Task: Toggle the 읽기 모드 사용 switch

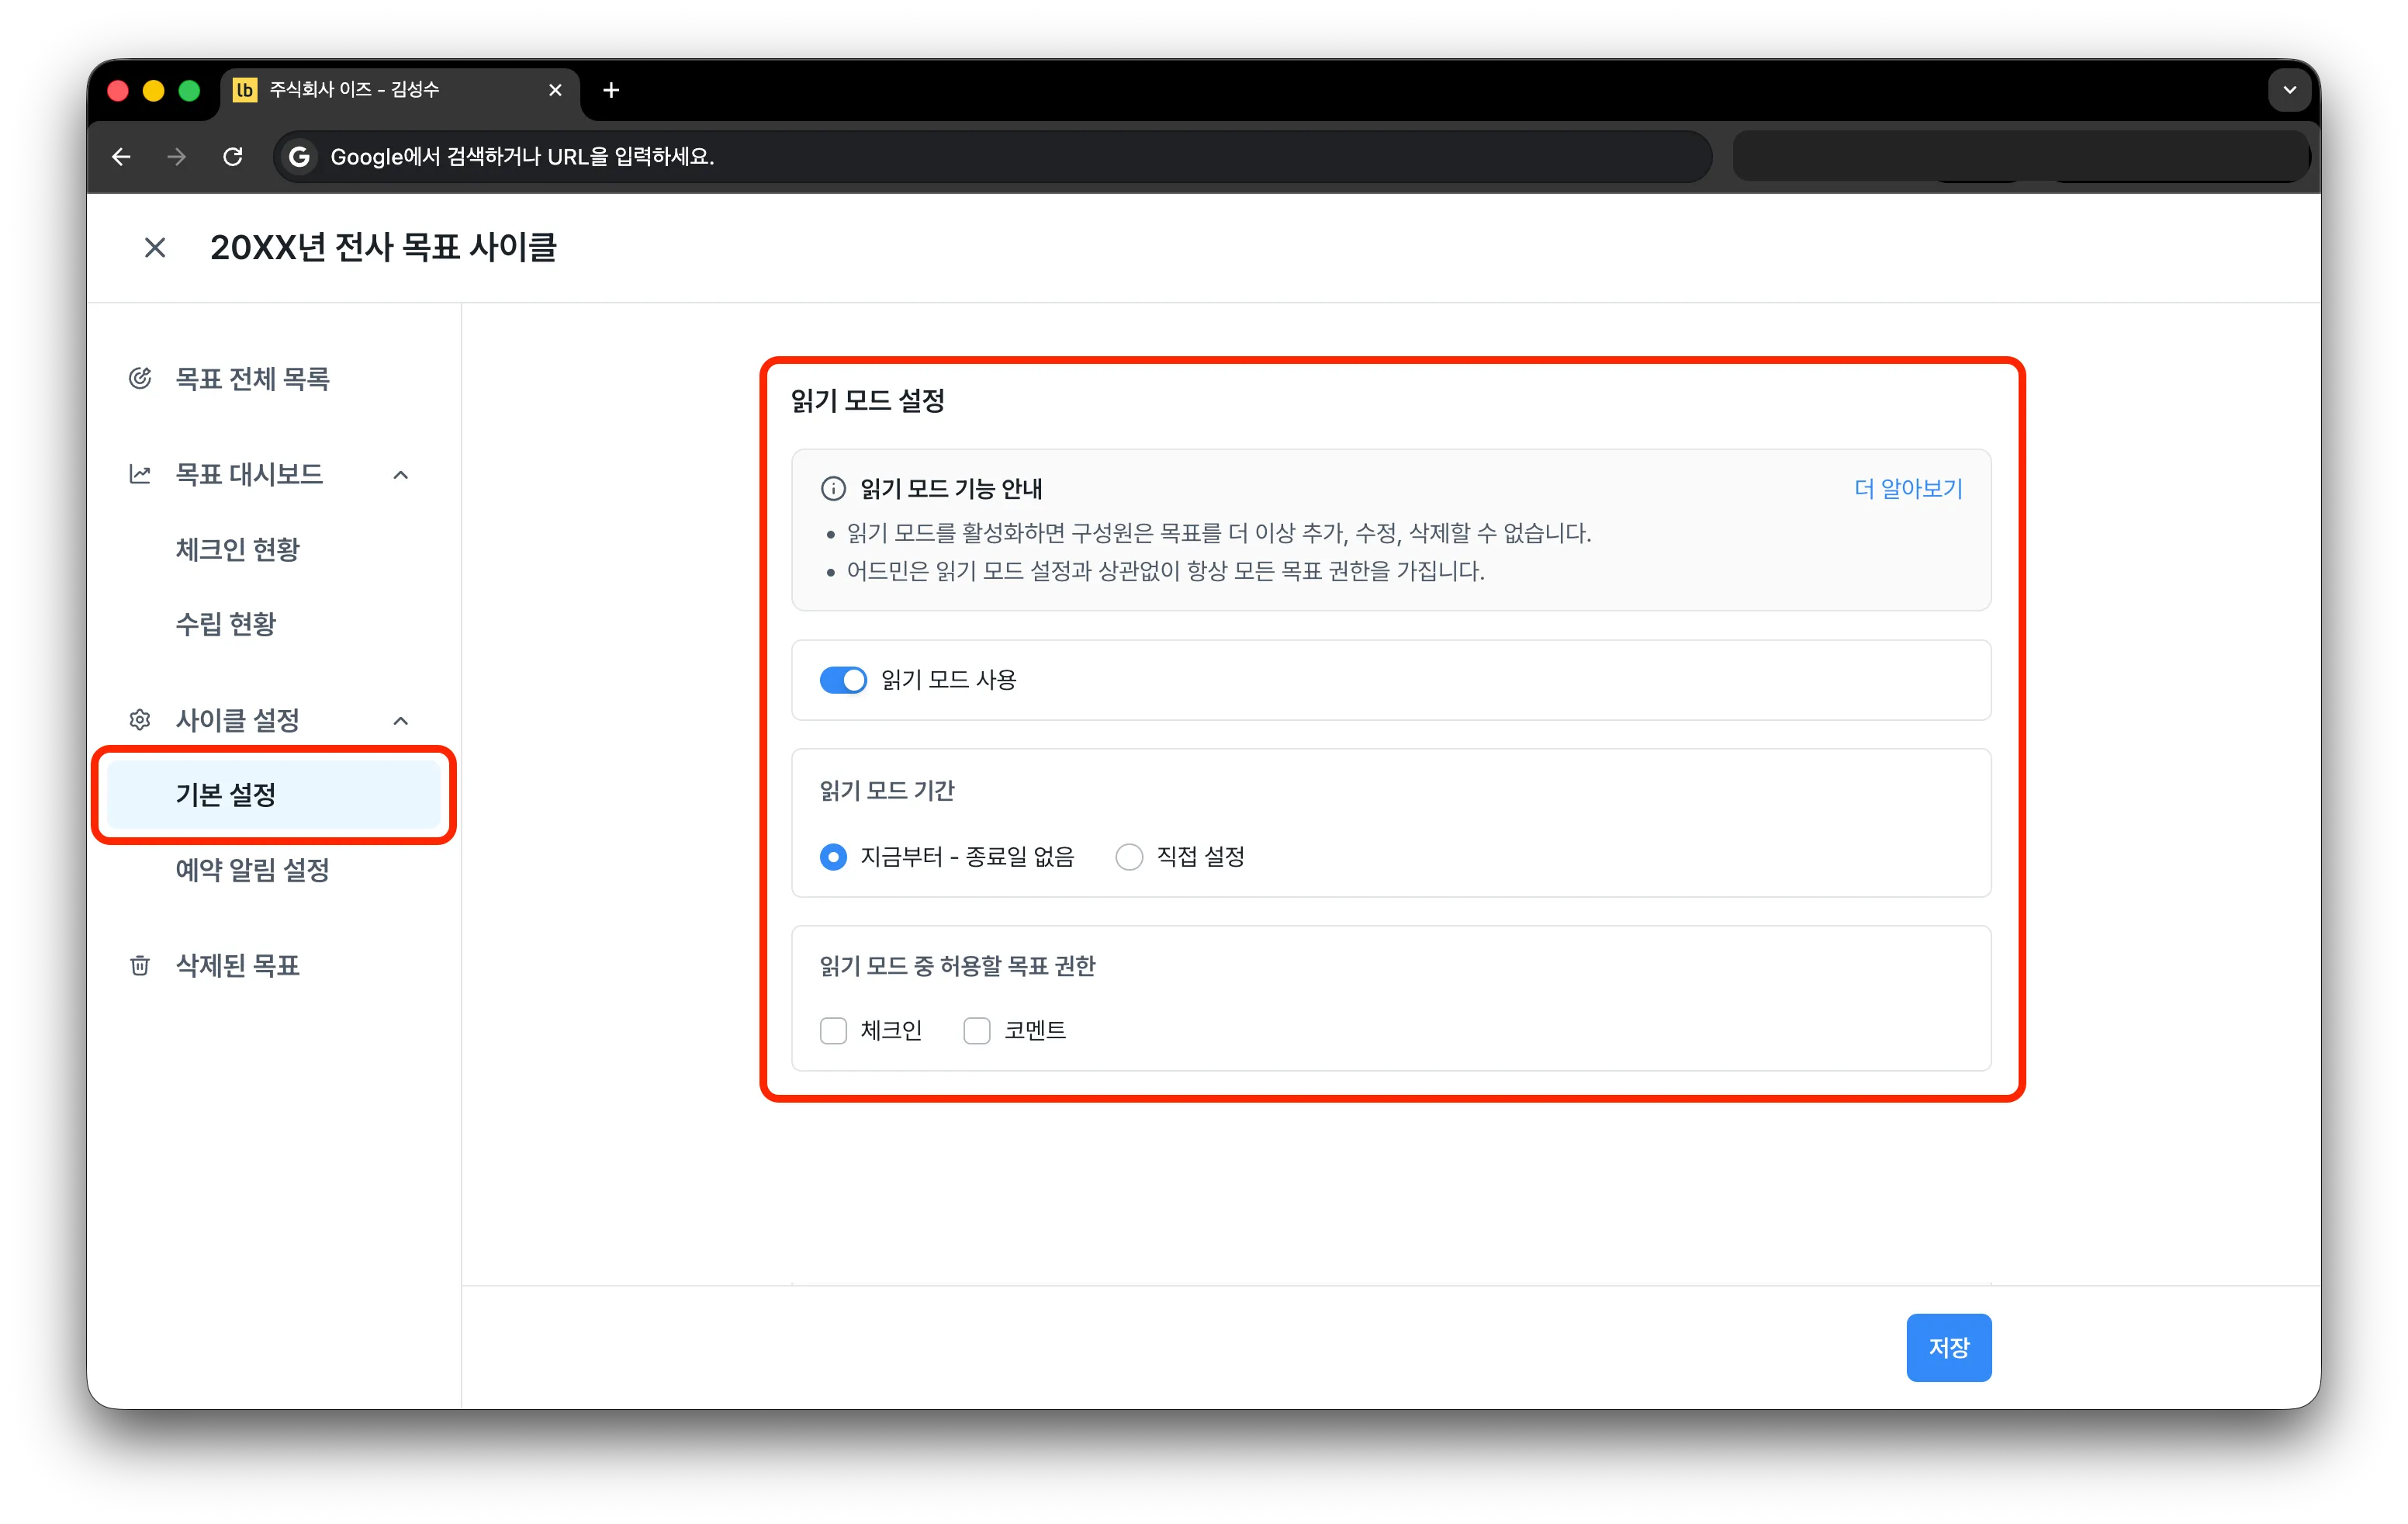Action: click(x=843, y=680)
